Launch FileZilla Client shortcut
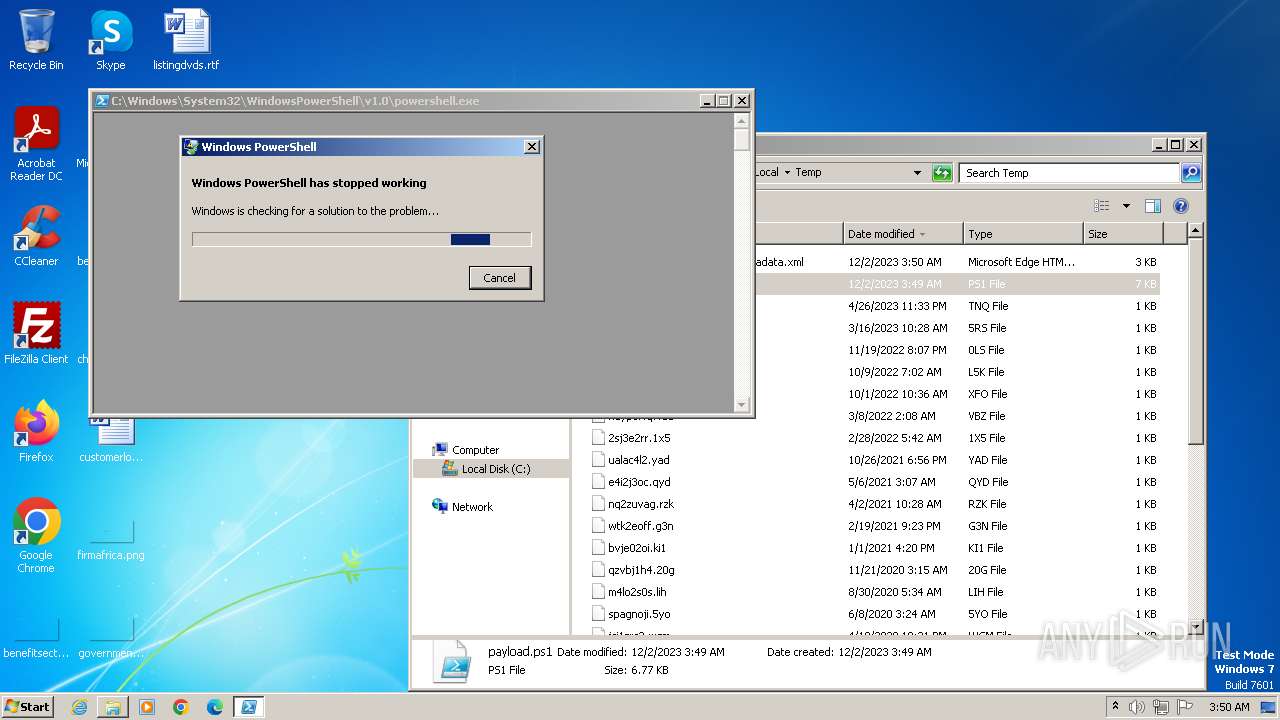The width and height of the screenshot is (1280, 720). coord(36,333)
